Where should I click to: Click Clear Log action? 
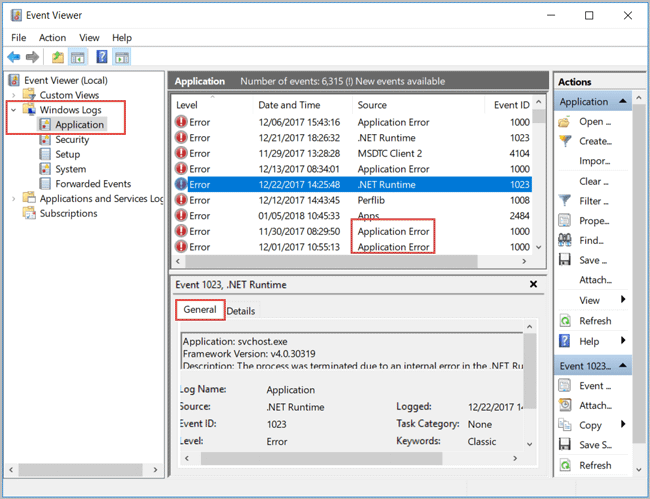click(x=594, y=181)
